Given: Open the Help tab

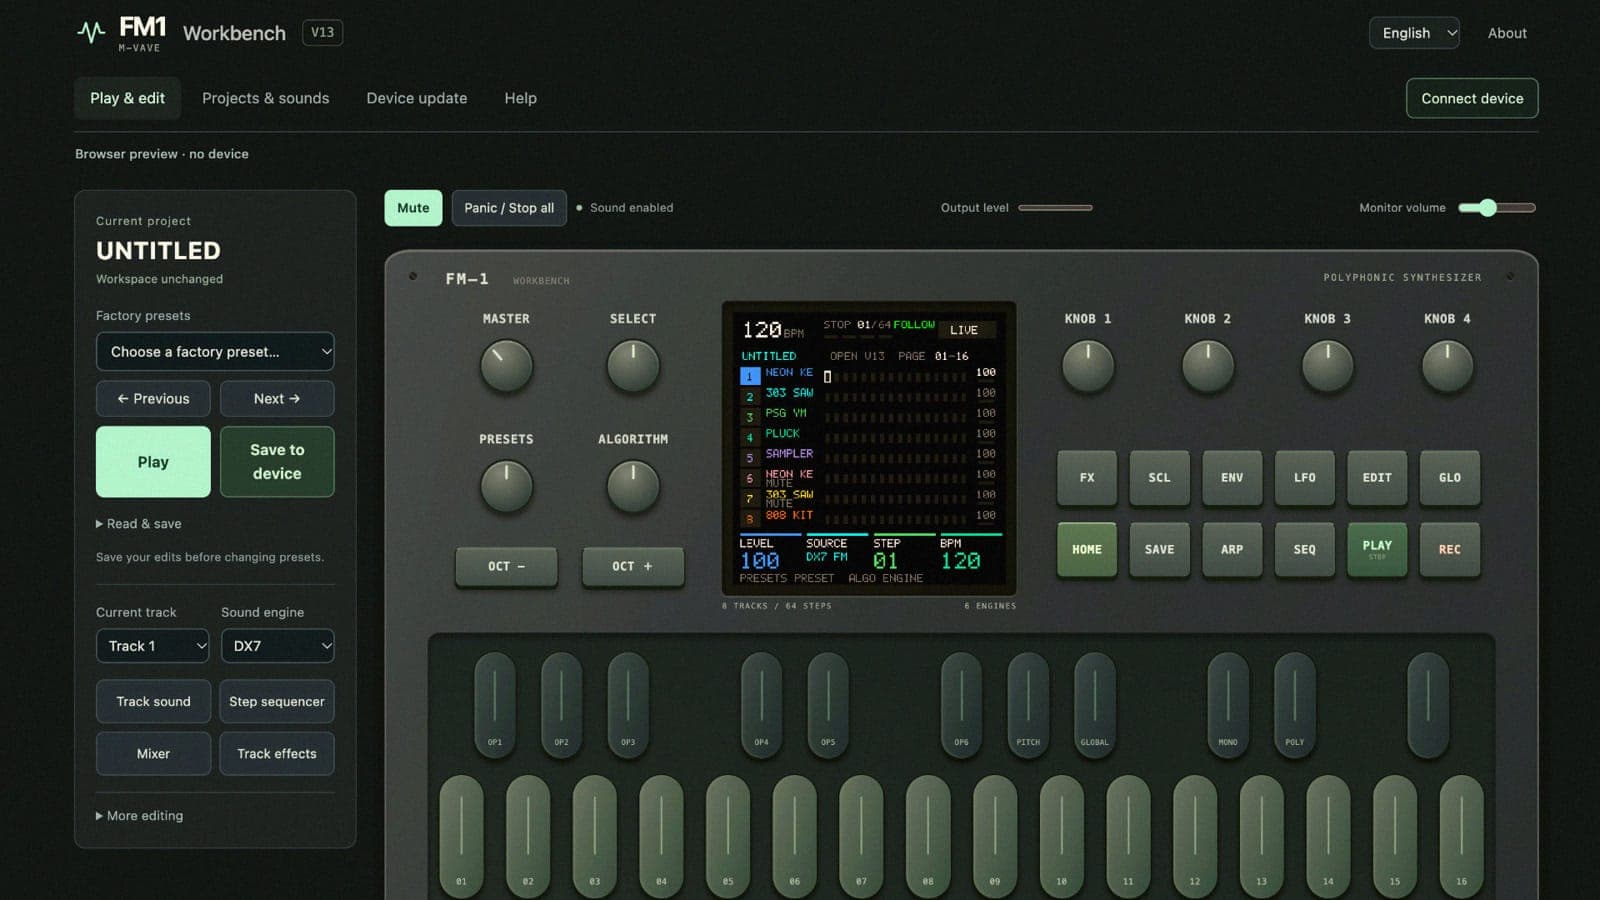Looking at the screenshot, I should coord(521,98).
